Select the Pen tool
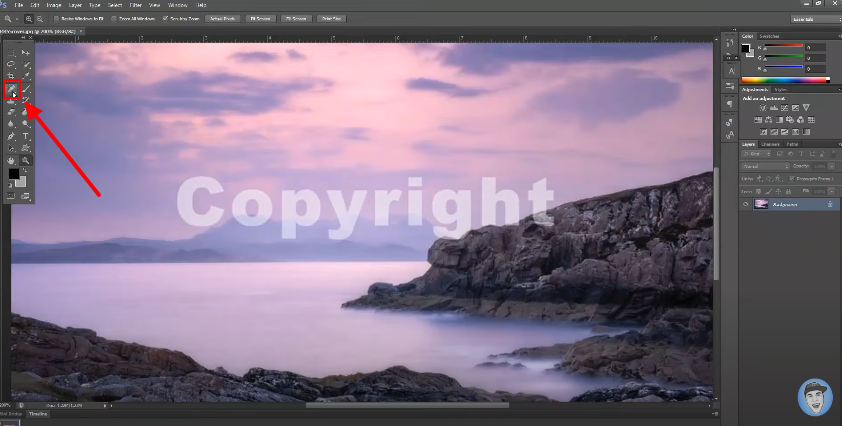The width and height of the screenshot is (842, 426). (x=13, y=136)
